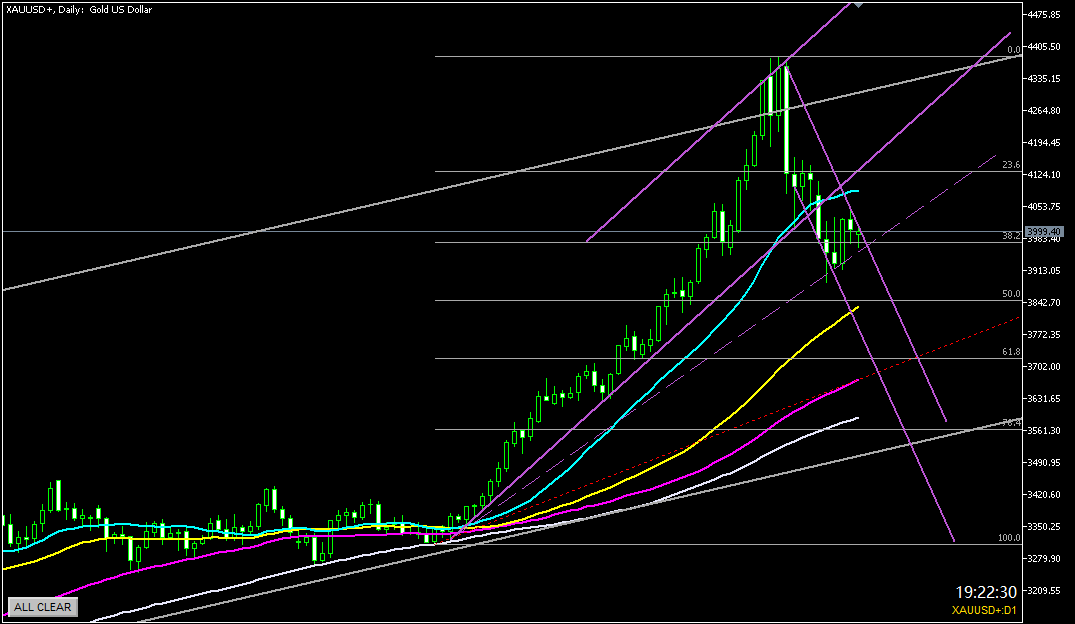Select the 100.0 Fibonacci level label
This screenshot has height=624, width=1075.
coord(1008,537)
